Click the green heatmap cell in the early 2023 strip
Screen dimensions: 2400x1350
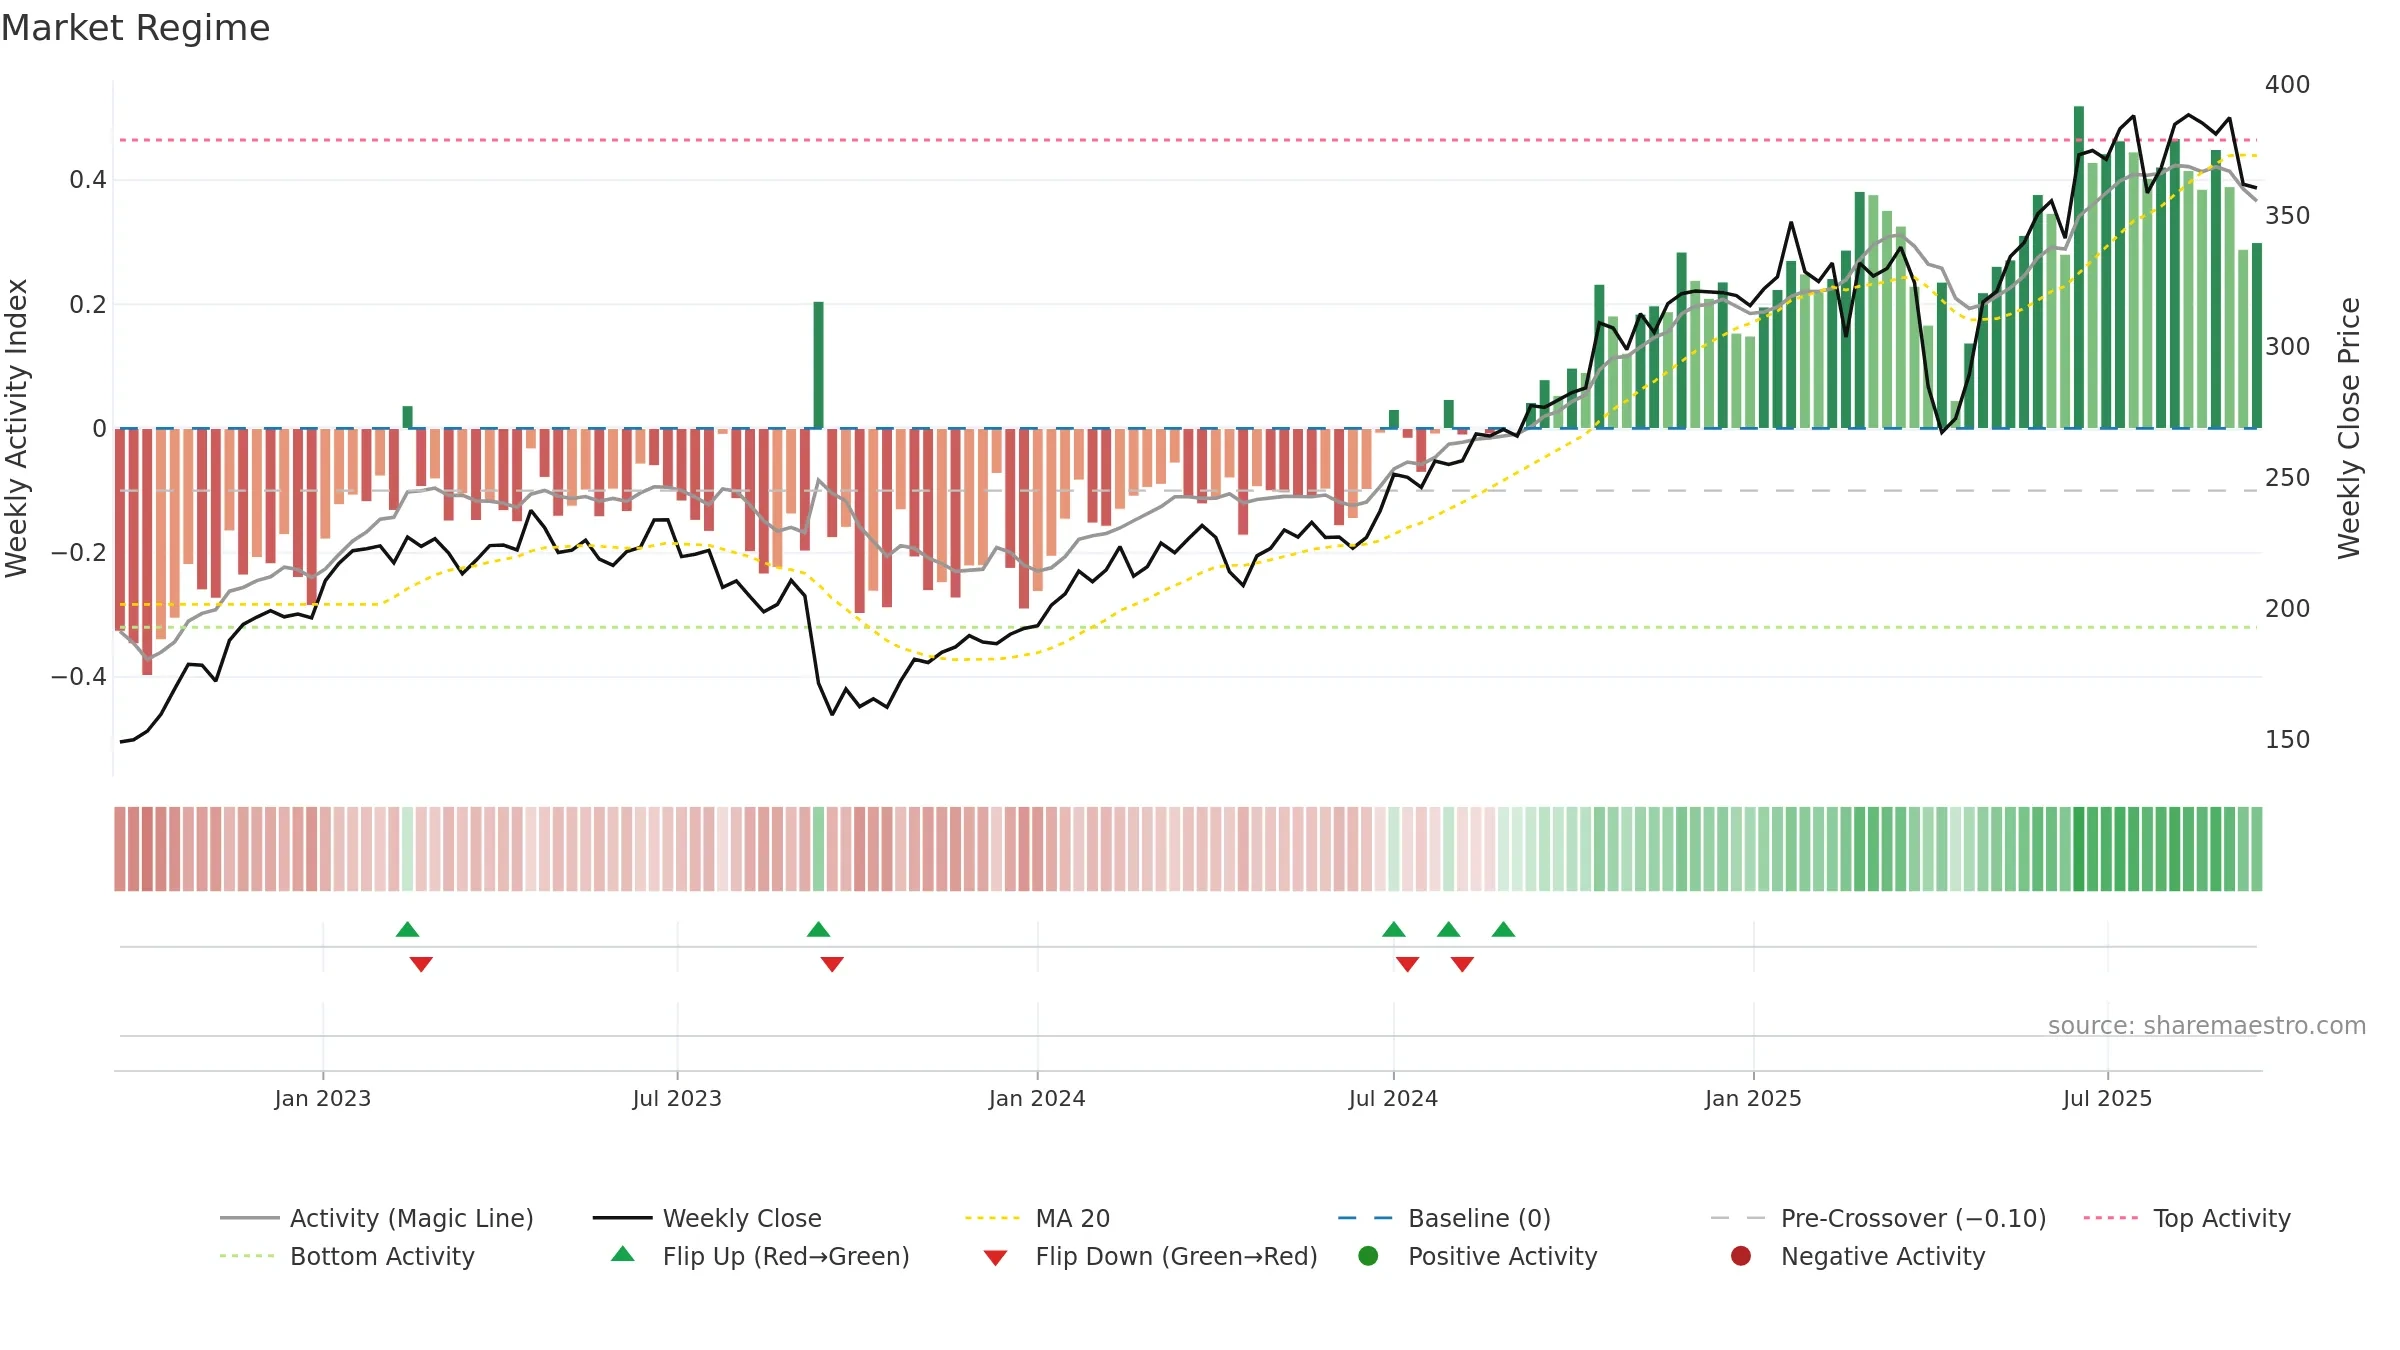407,849
